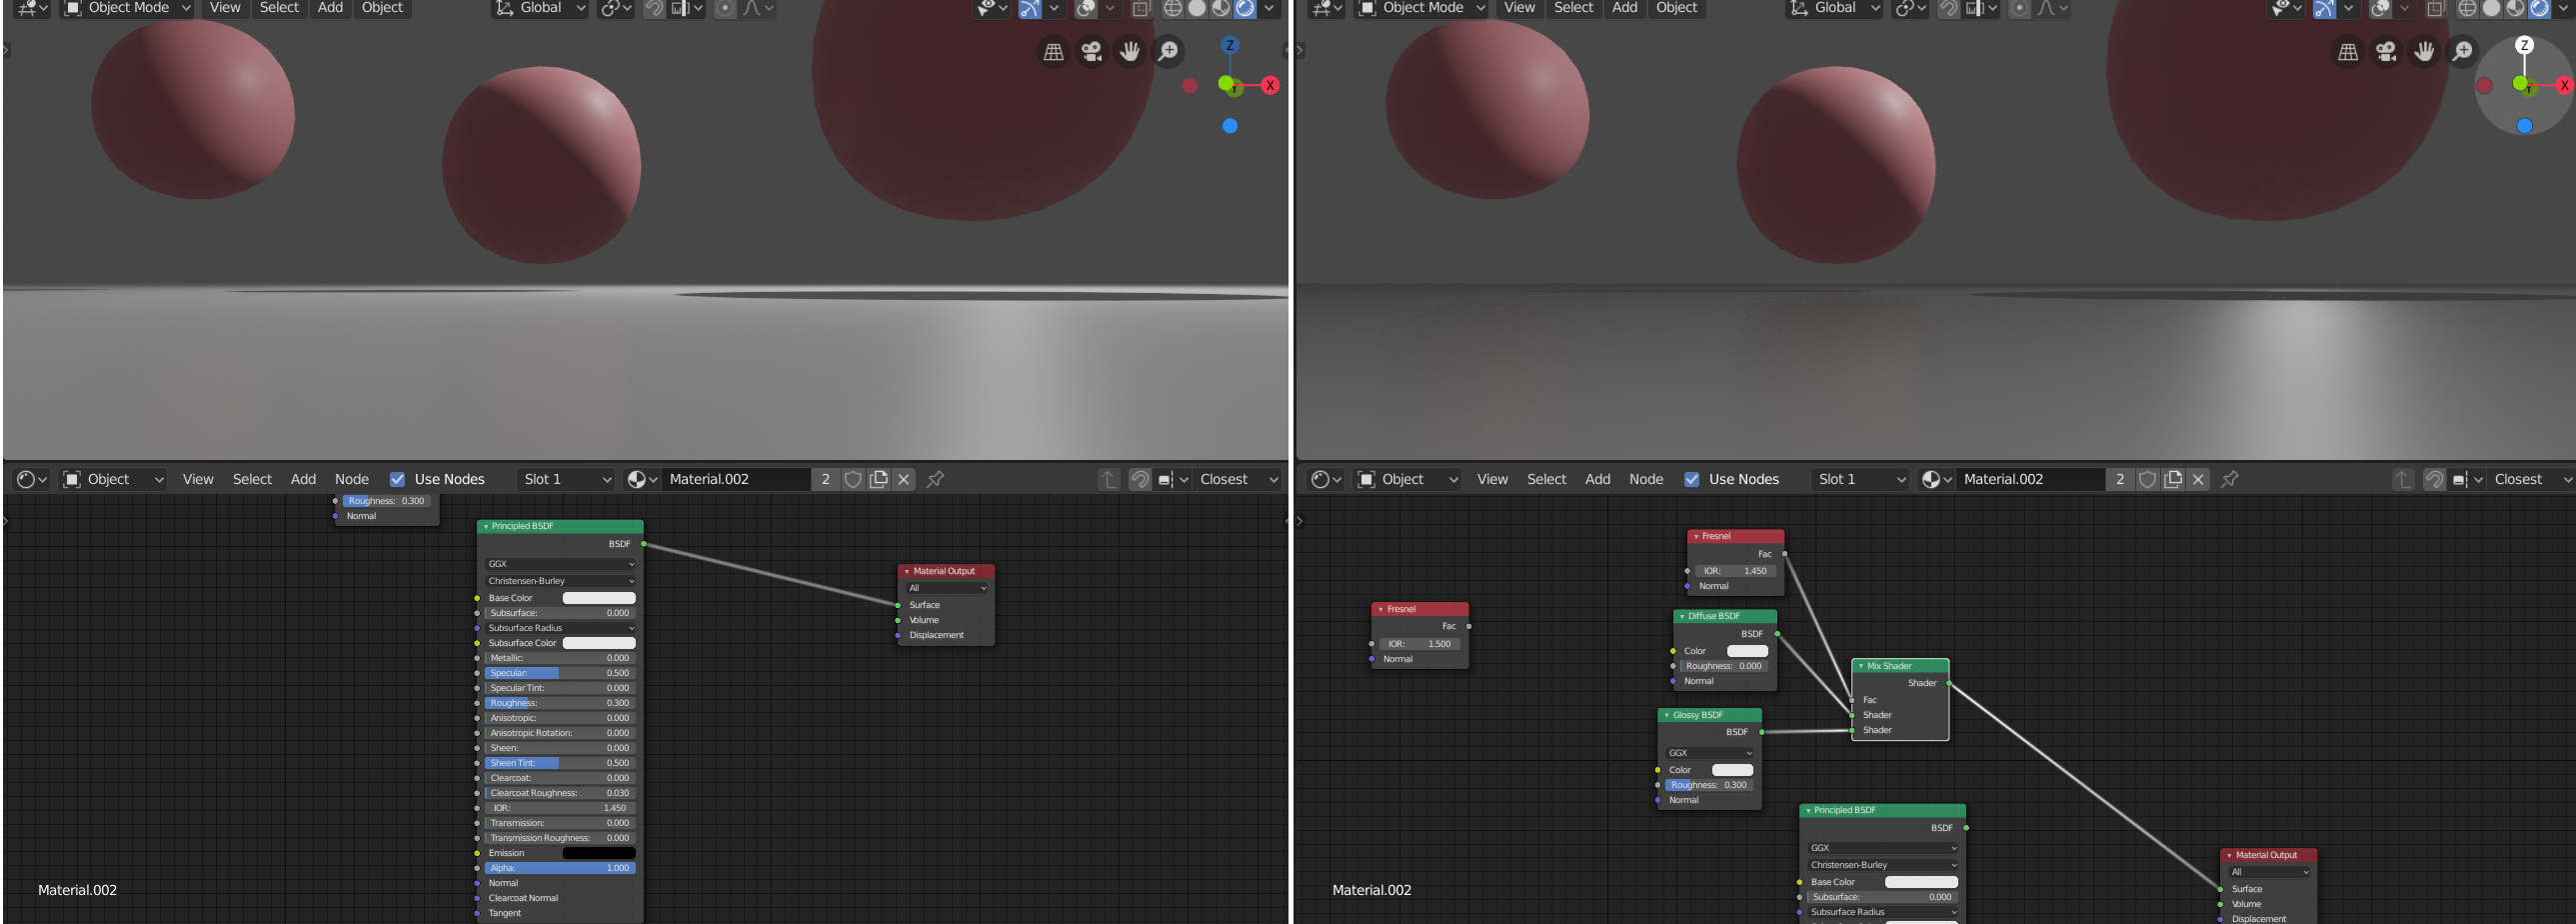Click zoom magnifier icon in right viewport
The height and width of the screenshot is (924, 2576).
coord(2463,51)
